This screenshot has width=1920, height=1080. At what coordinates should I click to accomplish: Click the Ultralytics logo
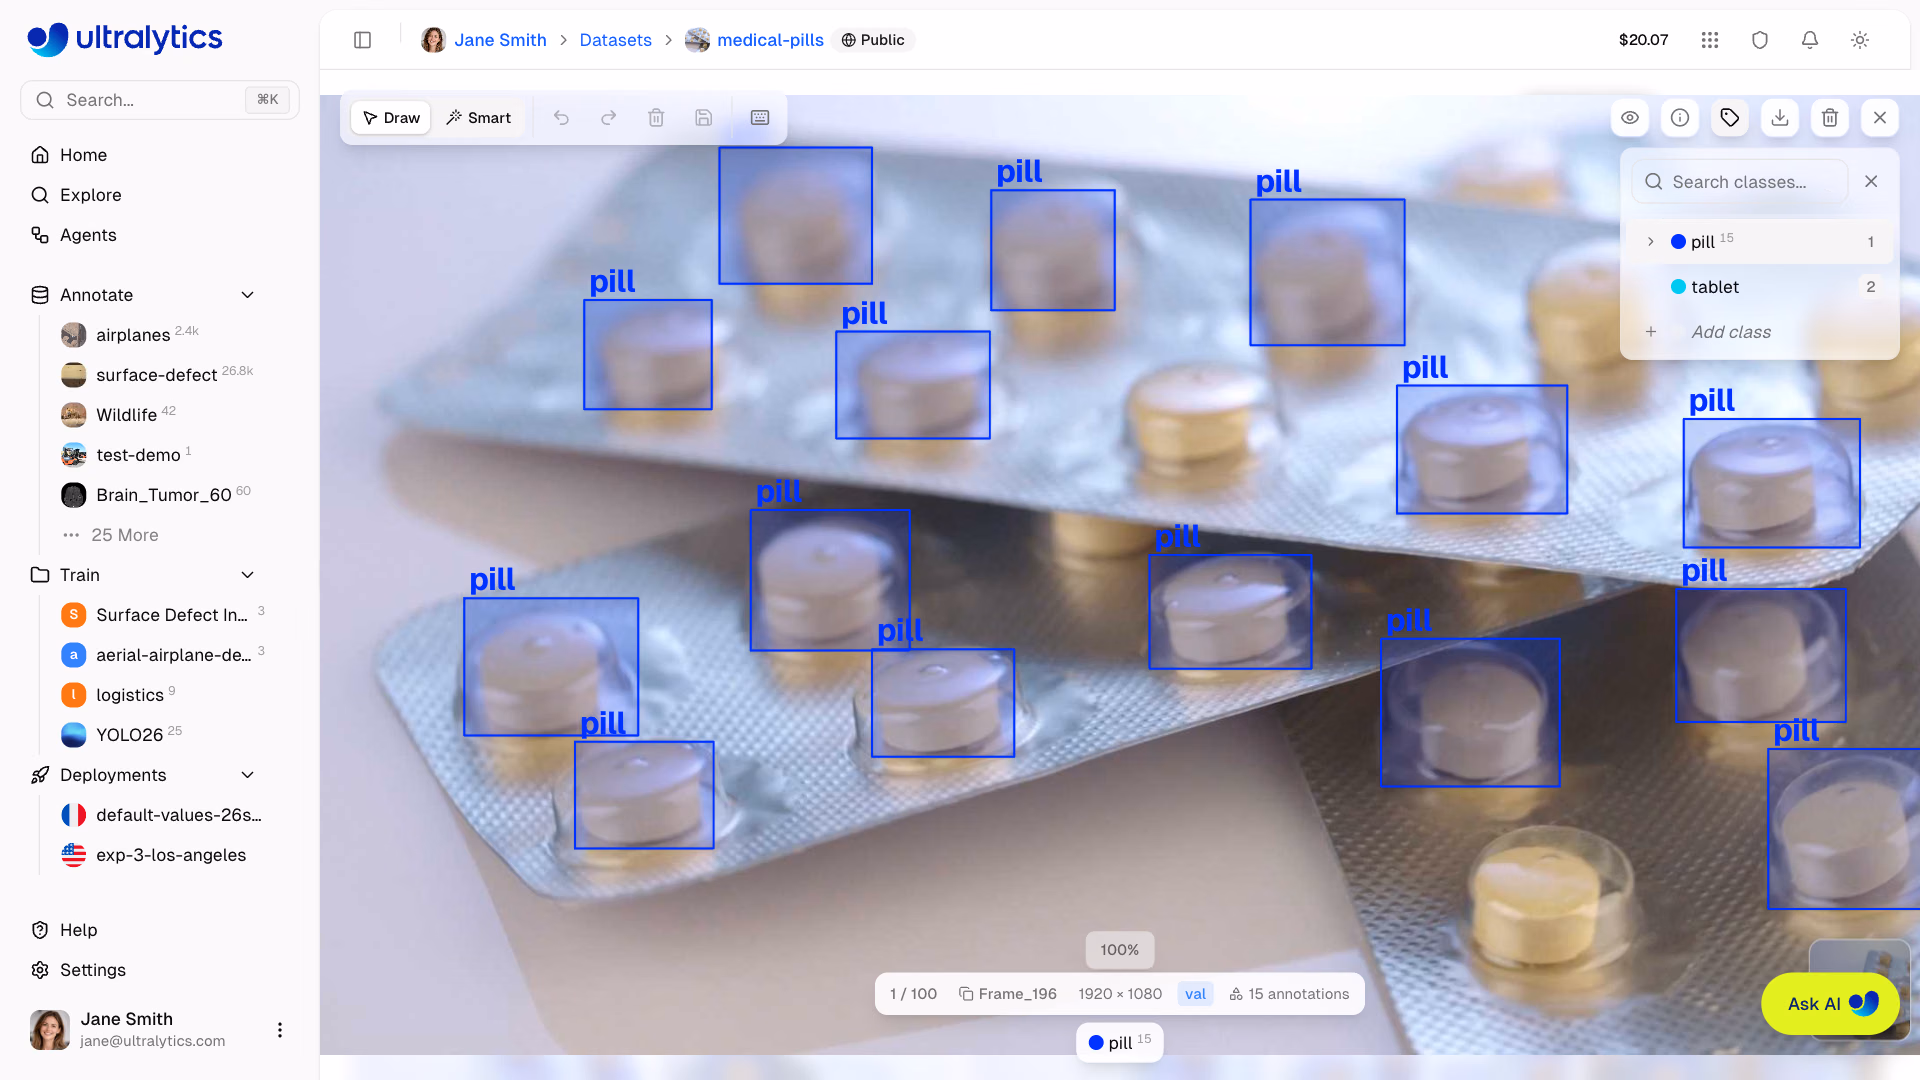click(125, 38)
